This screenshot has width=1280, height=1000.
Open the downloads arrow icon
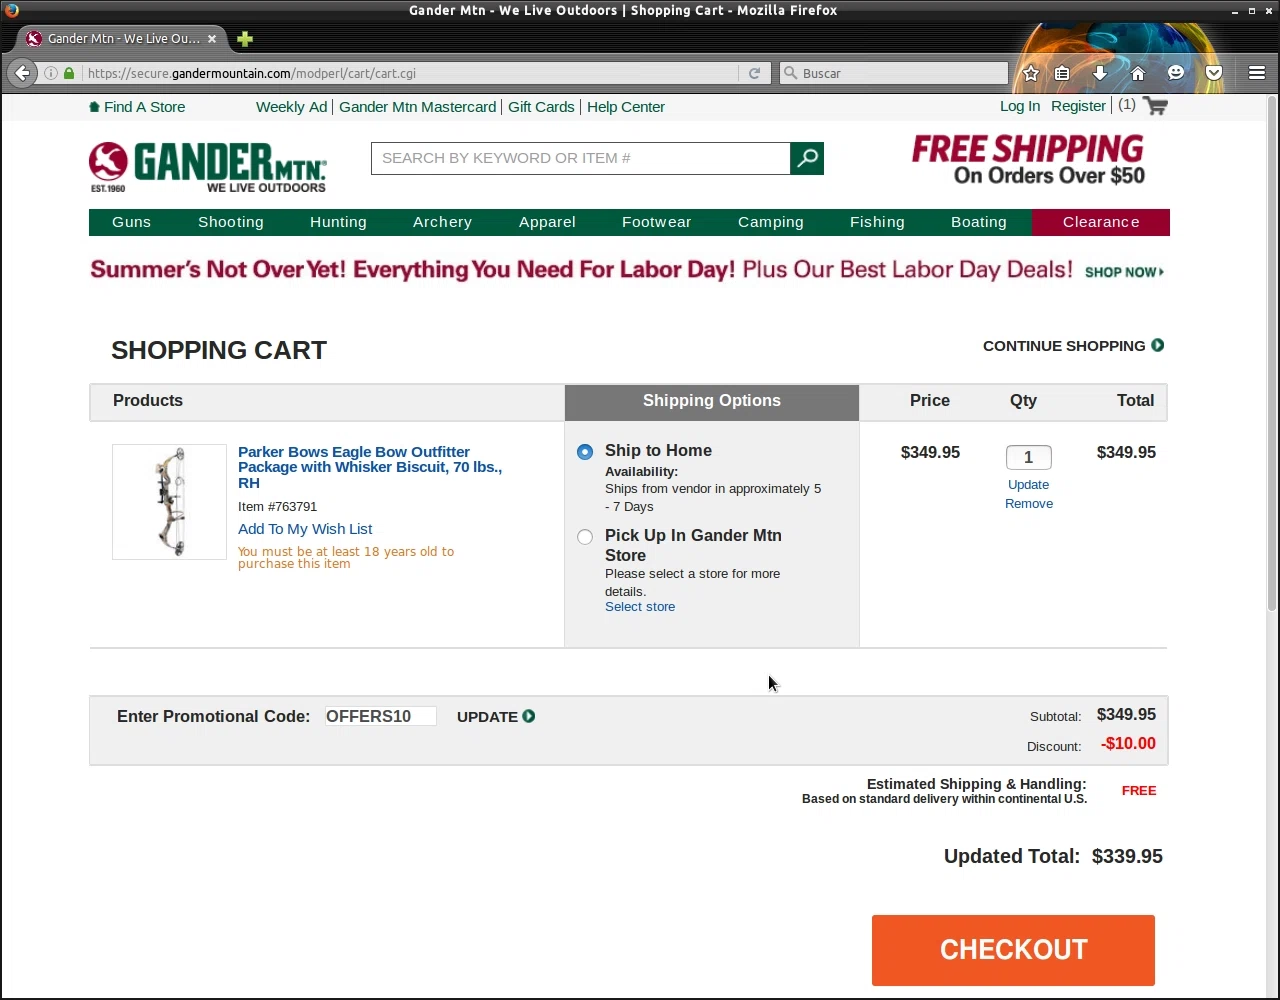click(x=1100, y=73)
